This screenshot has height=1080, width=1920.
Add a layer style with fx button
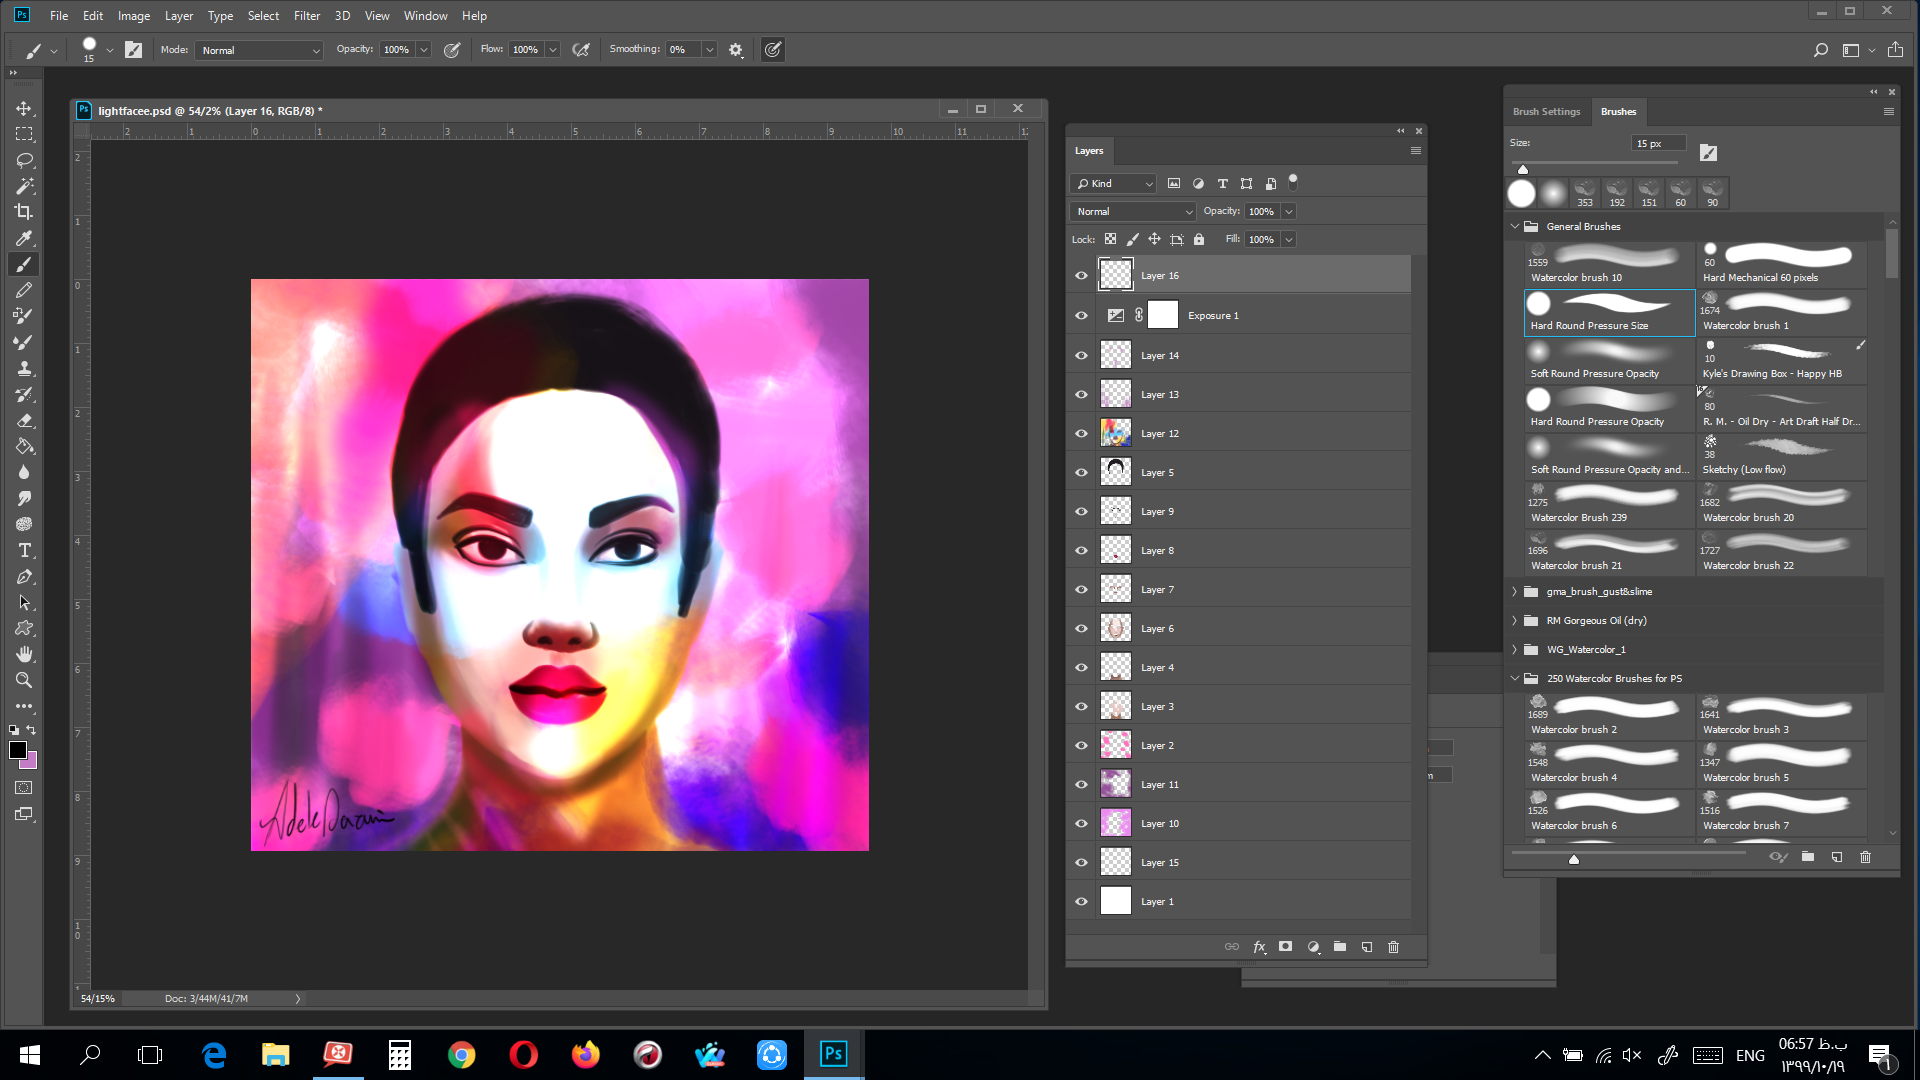click(x=1260, y=947)
